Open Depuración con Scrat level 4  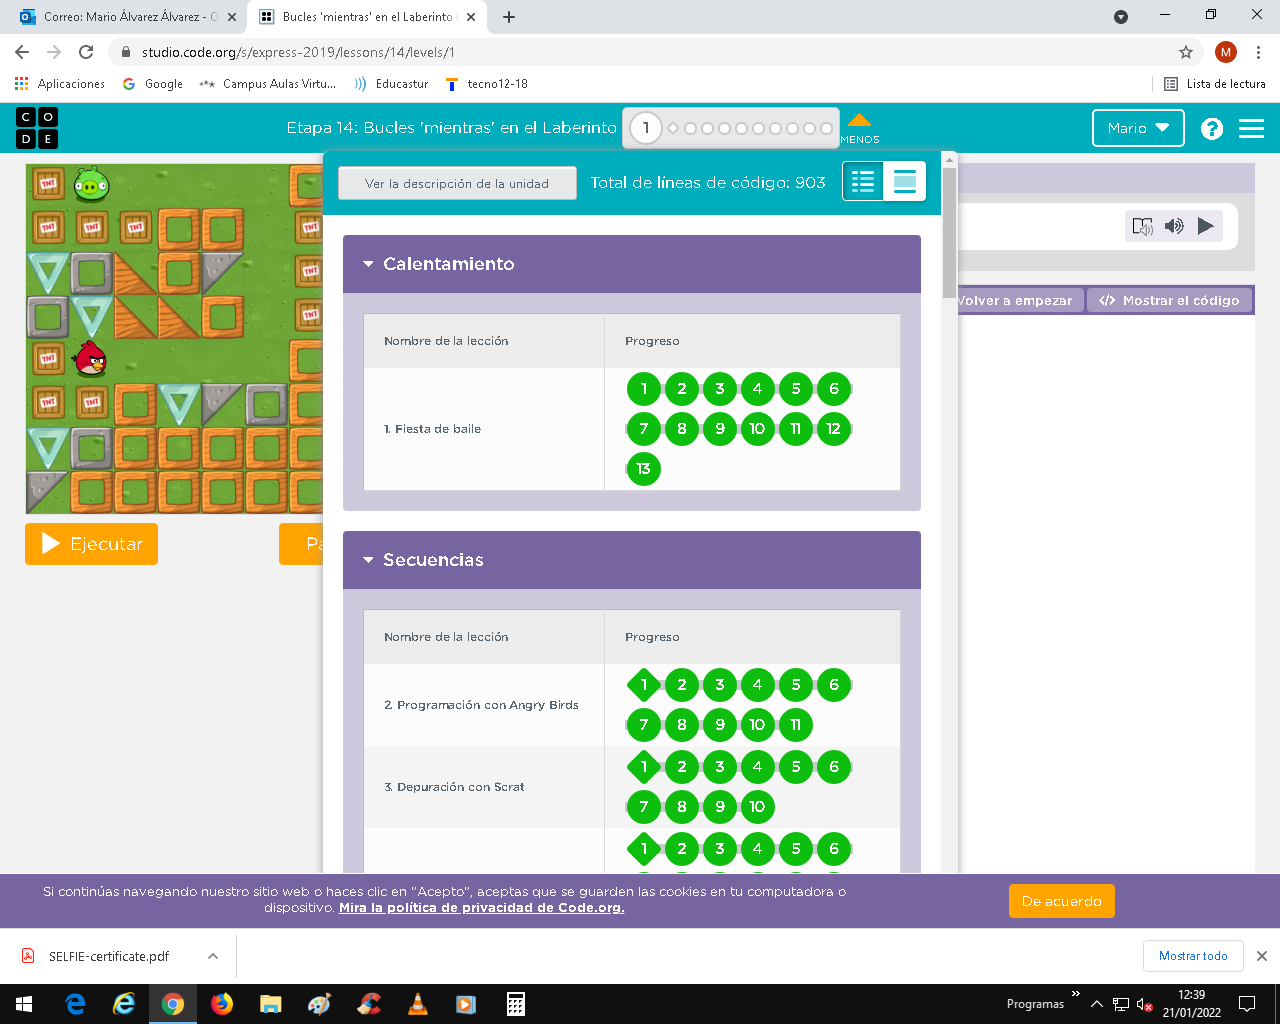point(758,767)
